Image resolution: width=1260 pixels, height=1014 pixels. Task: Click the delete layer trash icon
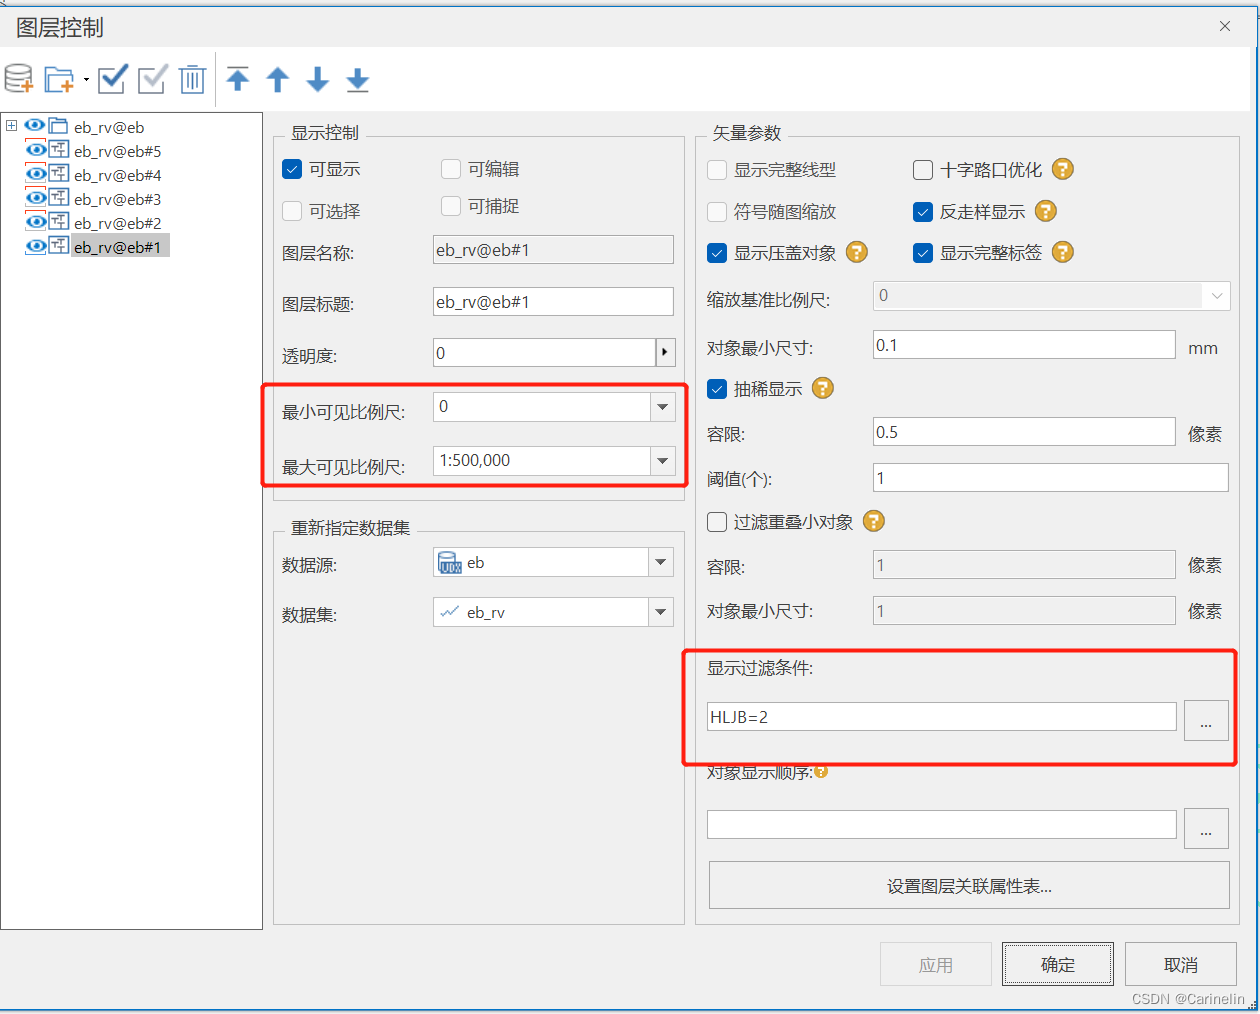(192, 79)
